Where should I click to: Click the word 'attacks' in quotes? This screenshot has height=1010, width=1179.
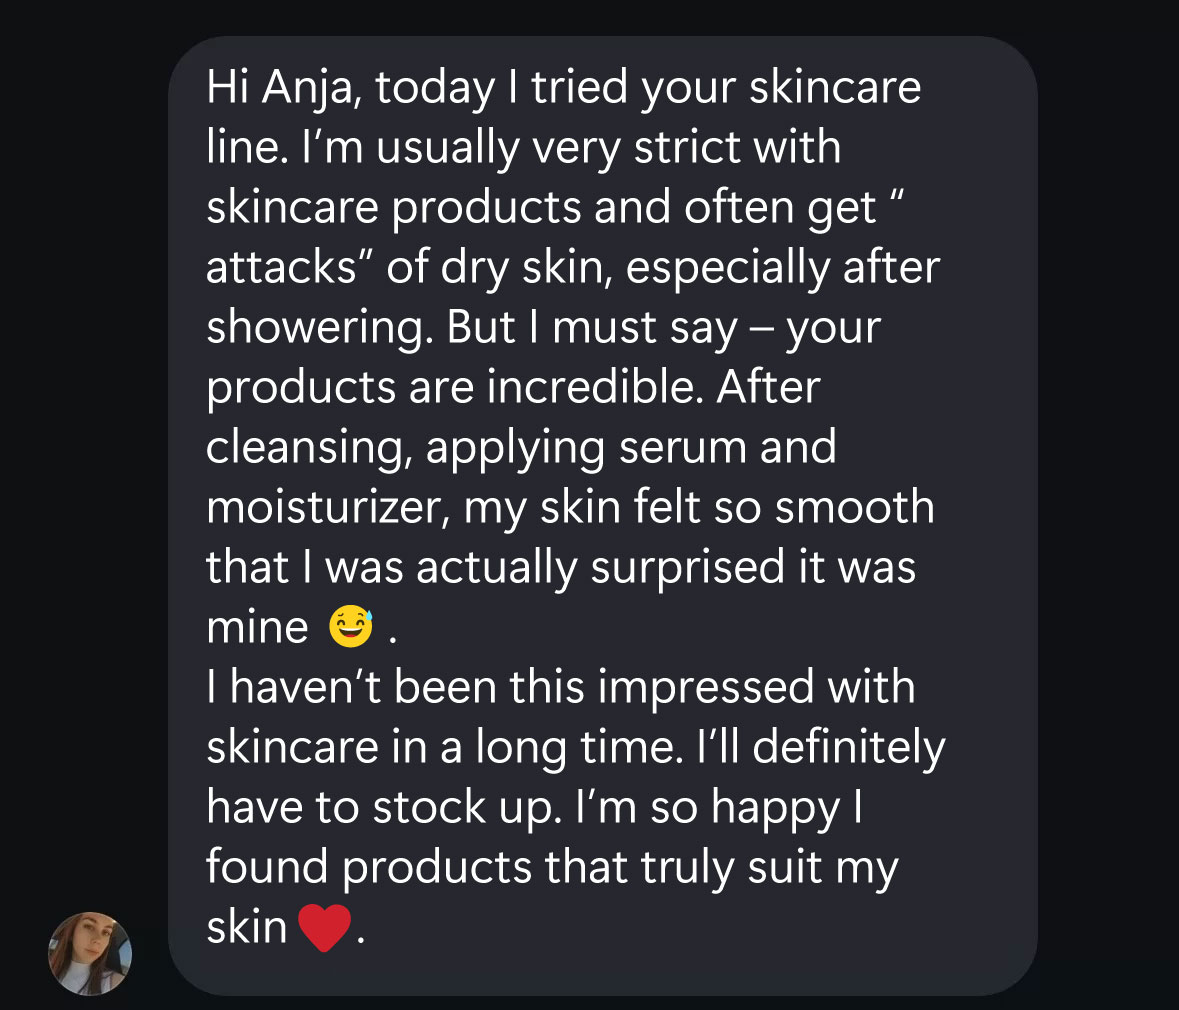click(x=281, y=268)
